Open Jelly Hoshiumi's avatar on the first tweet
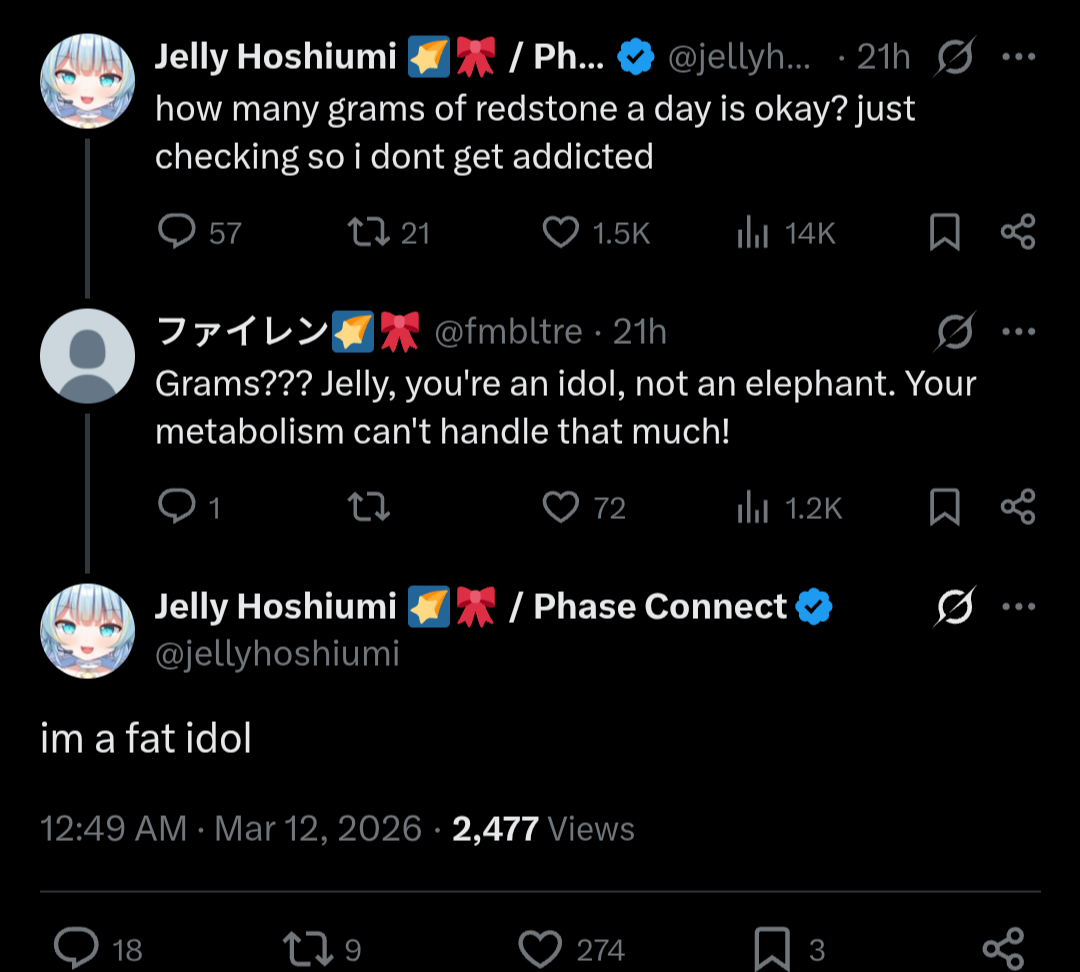 (x=87, y=81)
